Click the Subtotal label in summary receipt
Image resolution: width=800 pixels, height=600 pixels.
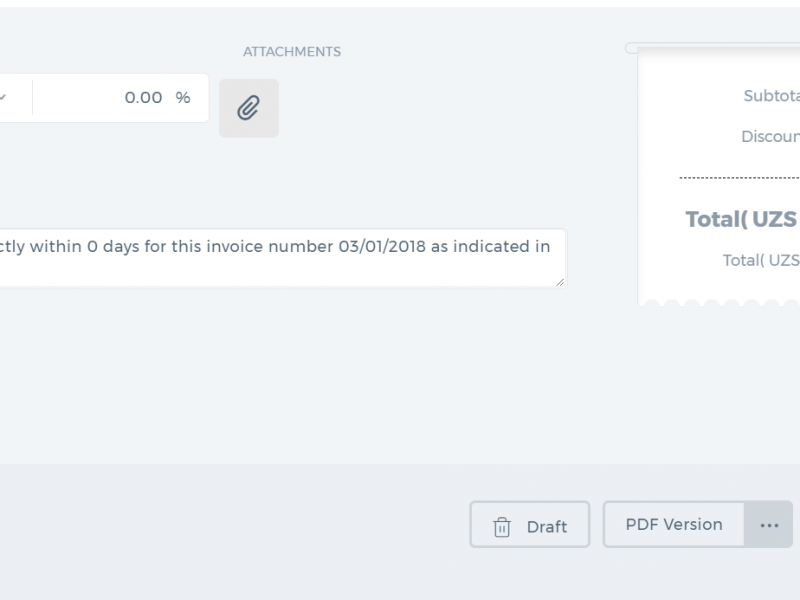(771, 95)
